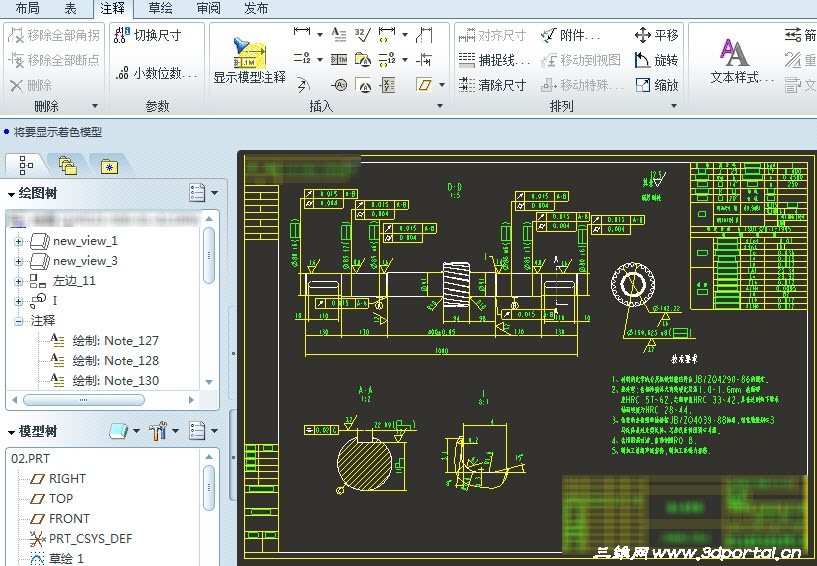Select RIGHT datum plane in model tree

pos(58,478)
